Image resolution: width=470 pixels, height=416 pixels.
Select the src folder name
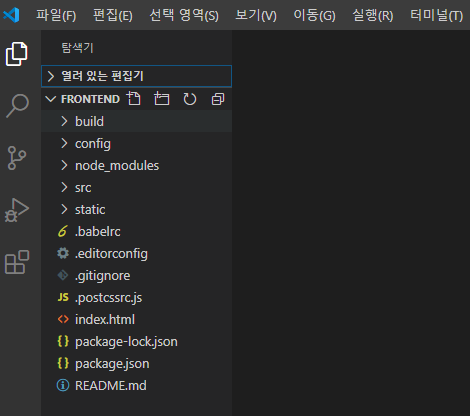(83, 188)
